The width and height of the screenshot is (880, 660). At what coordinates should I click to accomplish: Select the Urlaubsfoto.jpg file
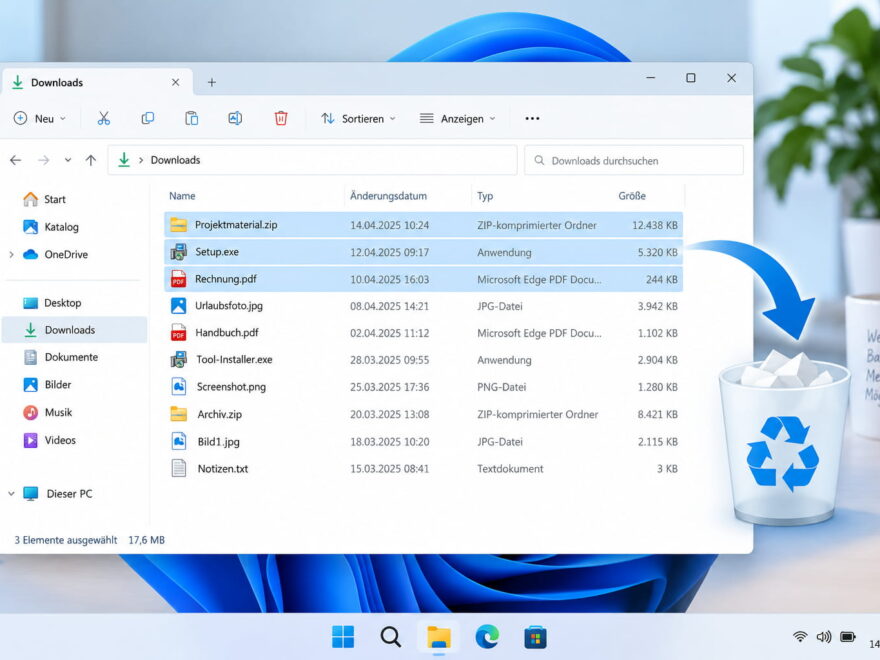pos(423,306)
